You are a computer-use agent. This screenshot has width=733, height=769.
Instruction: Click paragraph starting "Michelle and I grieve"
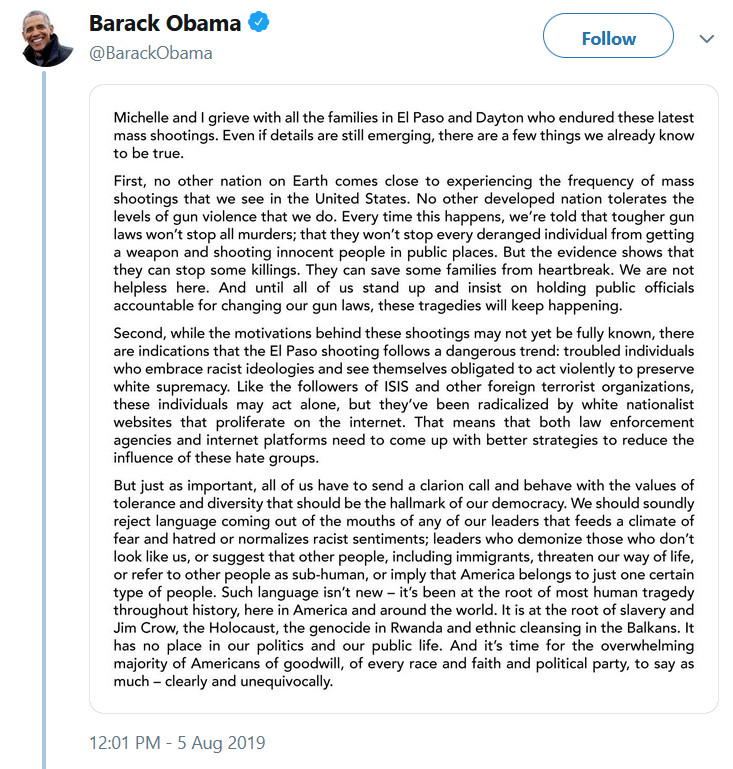[404, 135]
